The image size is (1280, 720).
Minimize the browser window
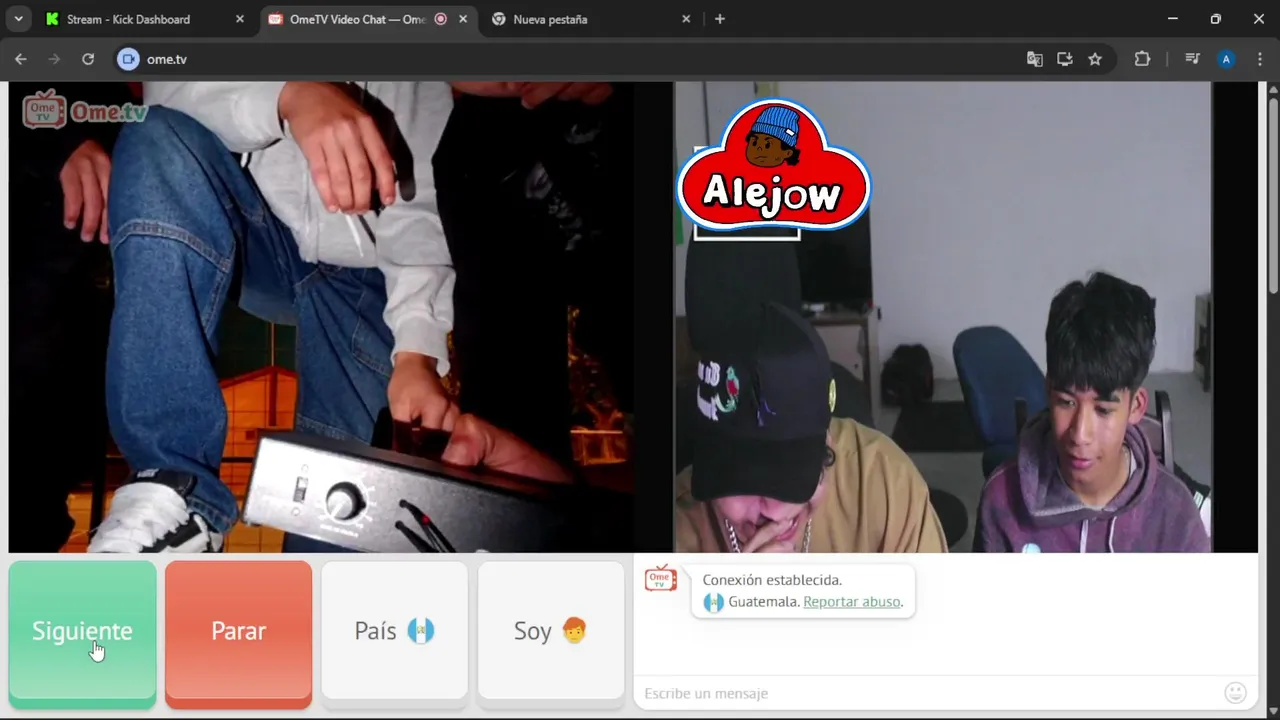tap(1172, 19)
